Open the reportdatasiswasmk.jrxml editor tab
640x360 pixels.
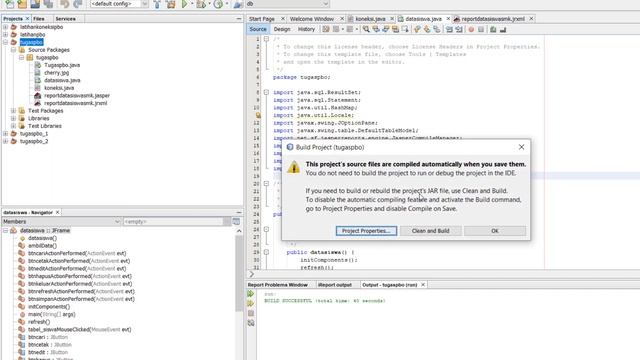coord(493,19)
